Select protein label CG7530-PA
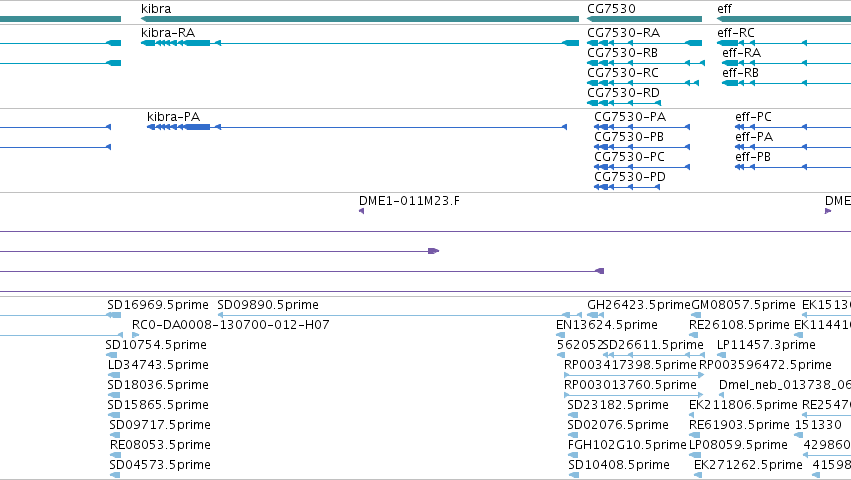The height and width of the screenshot is (480, 851). [630, 117]
